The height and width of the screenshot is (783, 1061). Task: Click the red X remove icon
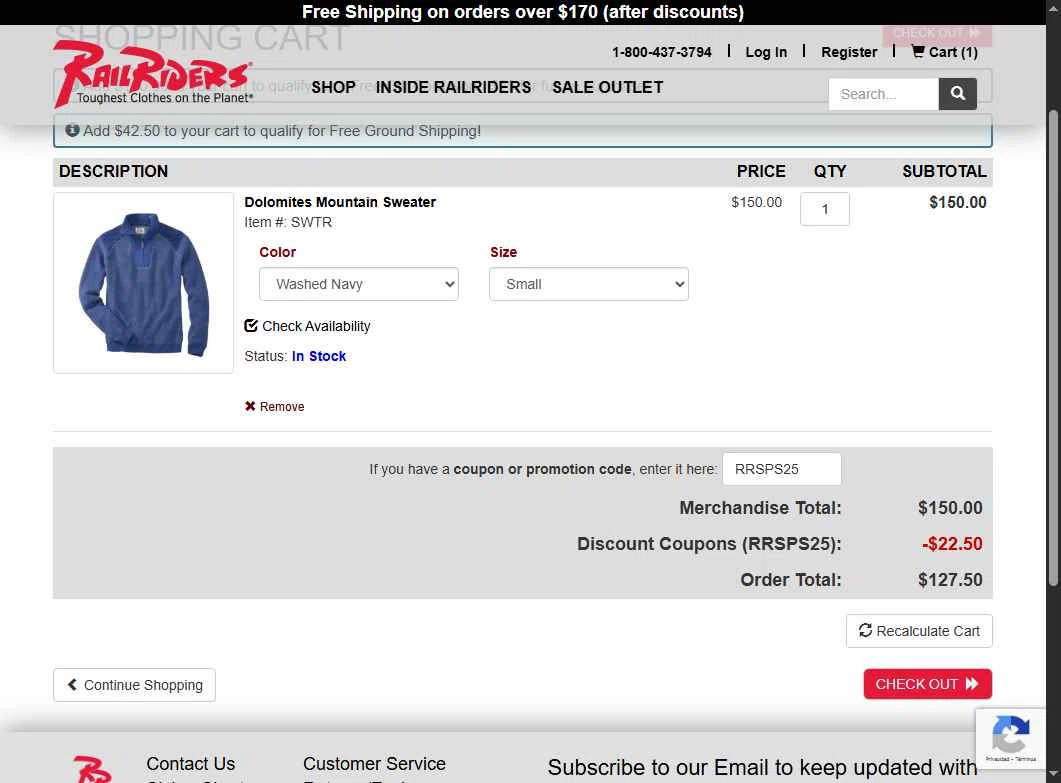[x=250, y=406]
